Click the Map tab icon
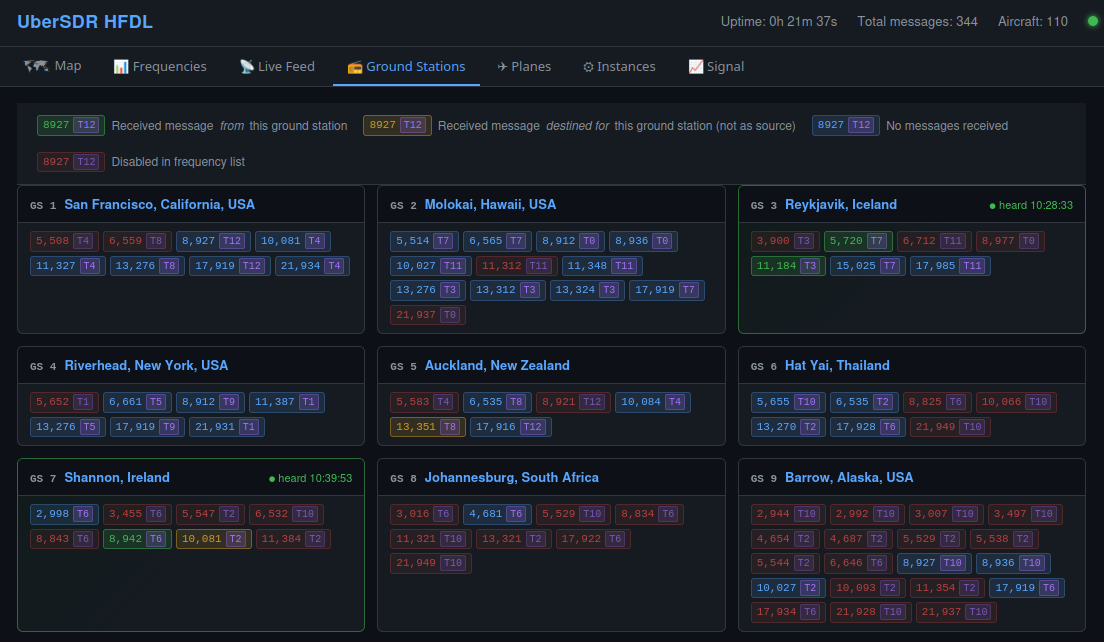This screenshot has height=642, width=1104. [x=36, y=66]
